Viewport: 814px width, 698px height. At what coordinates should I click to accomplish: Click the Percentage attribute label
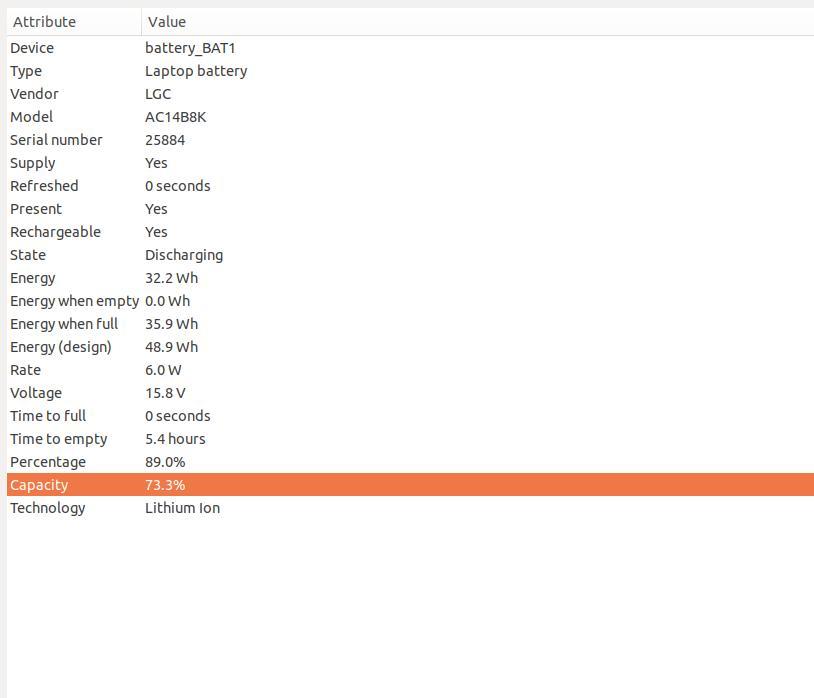48,462
